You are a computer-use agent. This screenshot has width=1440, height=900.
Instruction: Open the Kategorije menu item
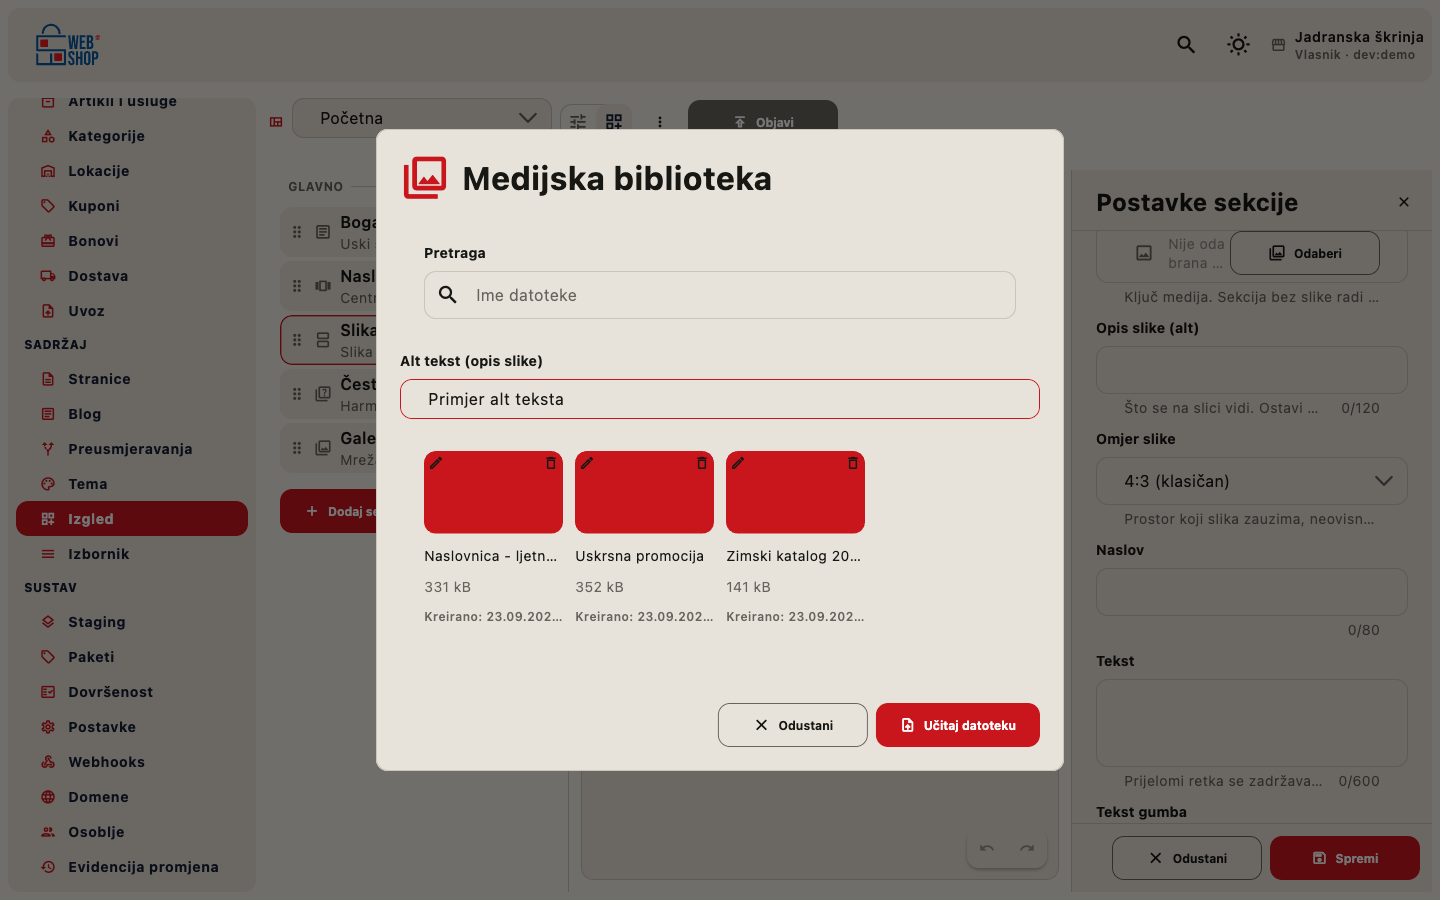(x=132, y=136)
